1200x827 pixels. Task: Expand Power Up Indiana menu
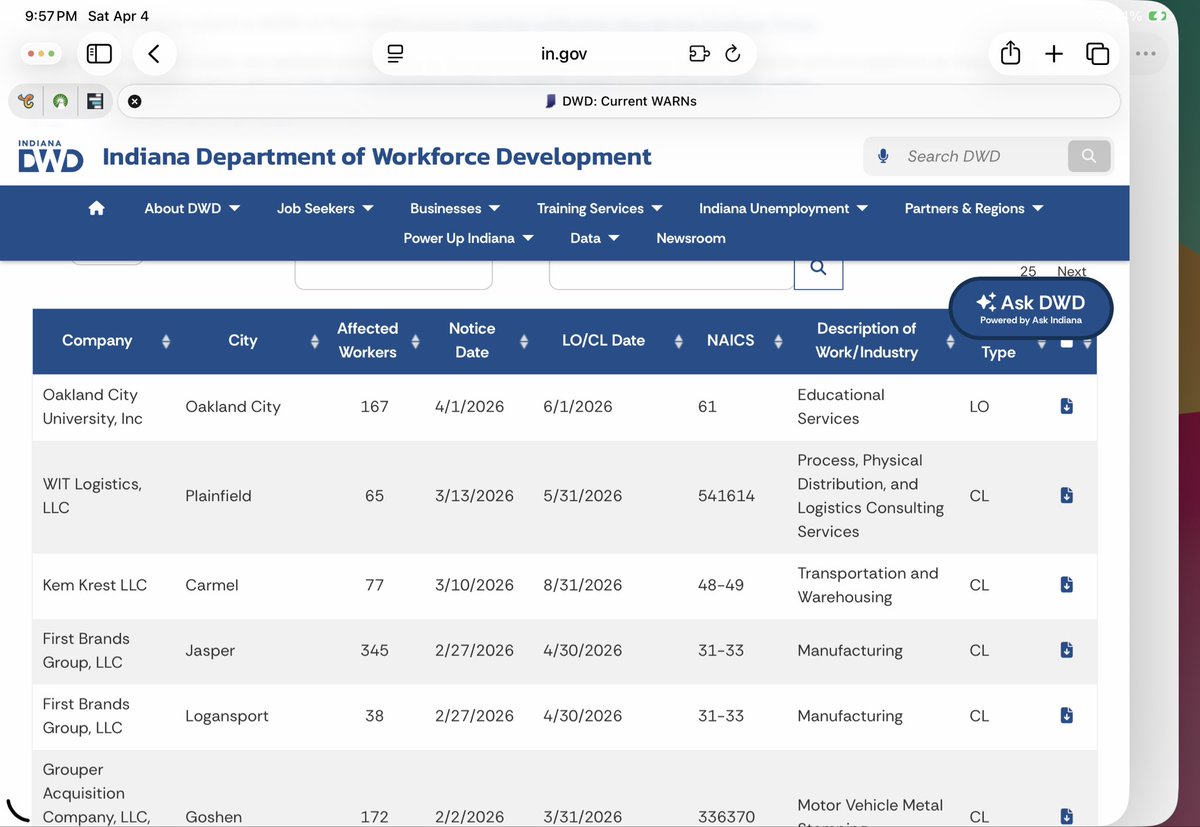pyautogui.click(x=468, y=238)
